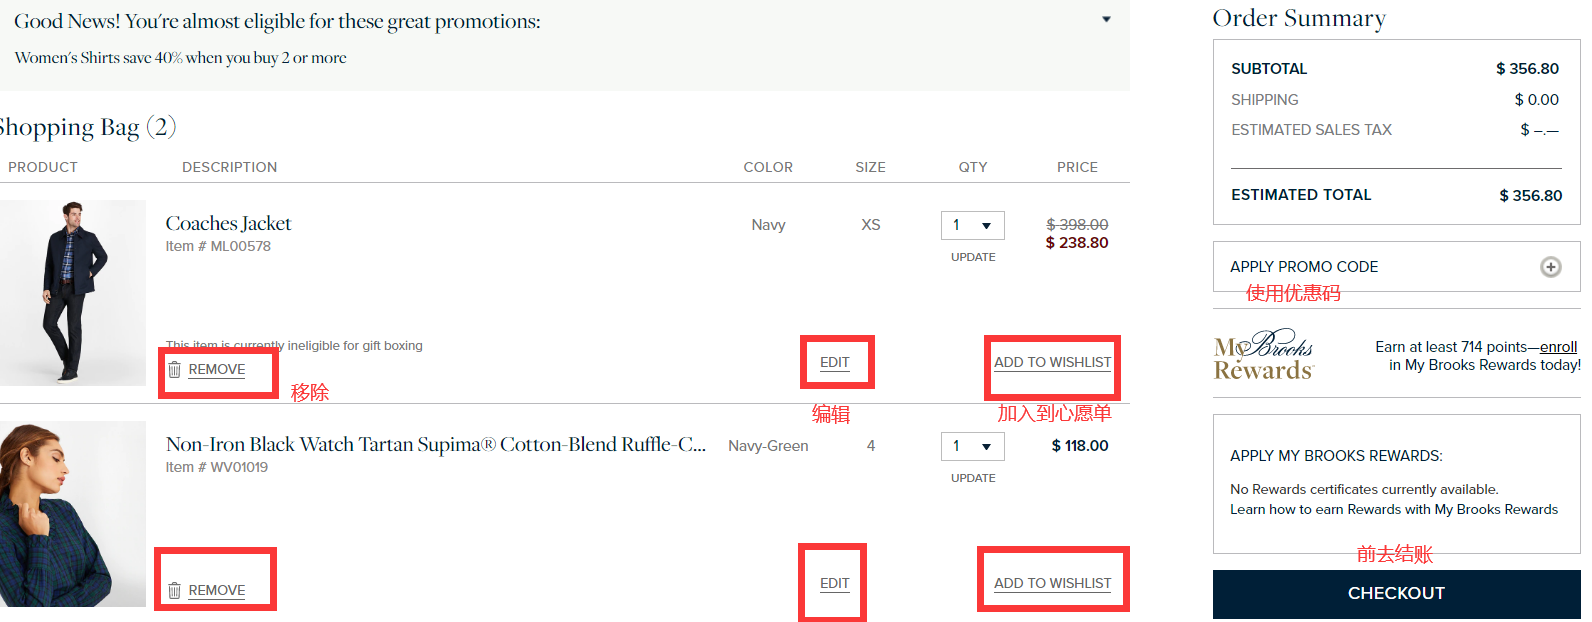Image resolution: width=1592 pixels, height=622 pixels.
Task: Add Tartan shirt to wishlist
Action: [x=1052, y=584]
